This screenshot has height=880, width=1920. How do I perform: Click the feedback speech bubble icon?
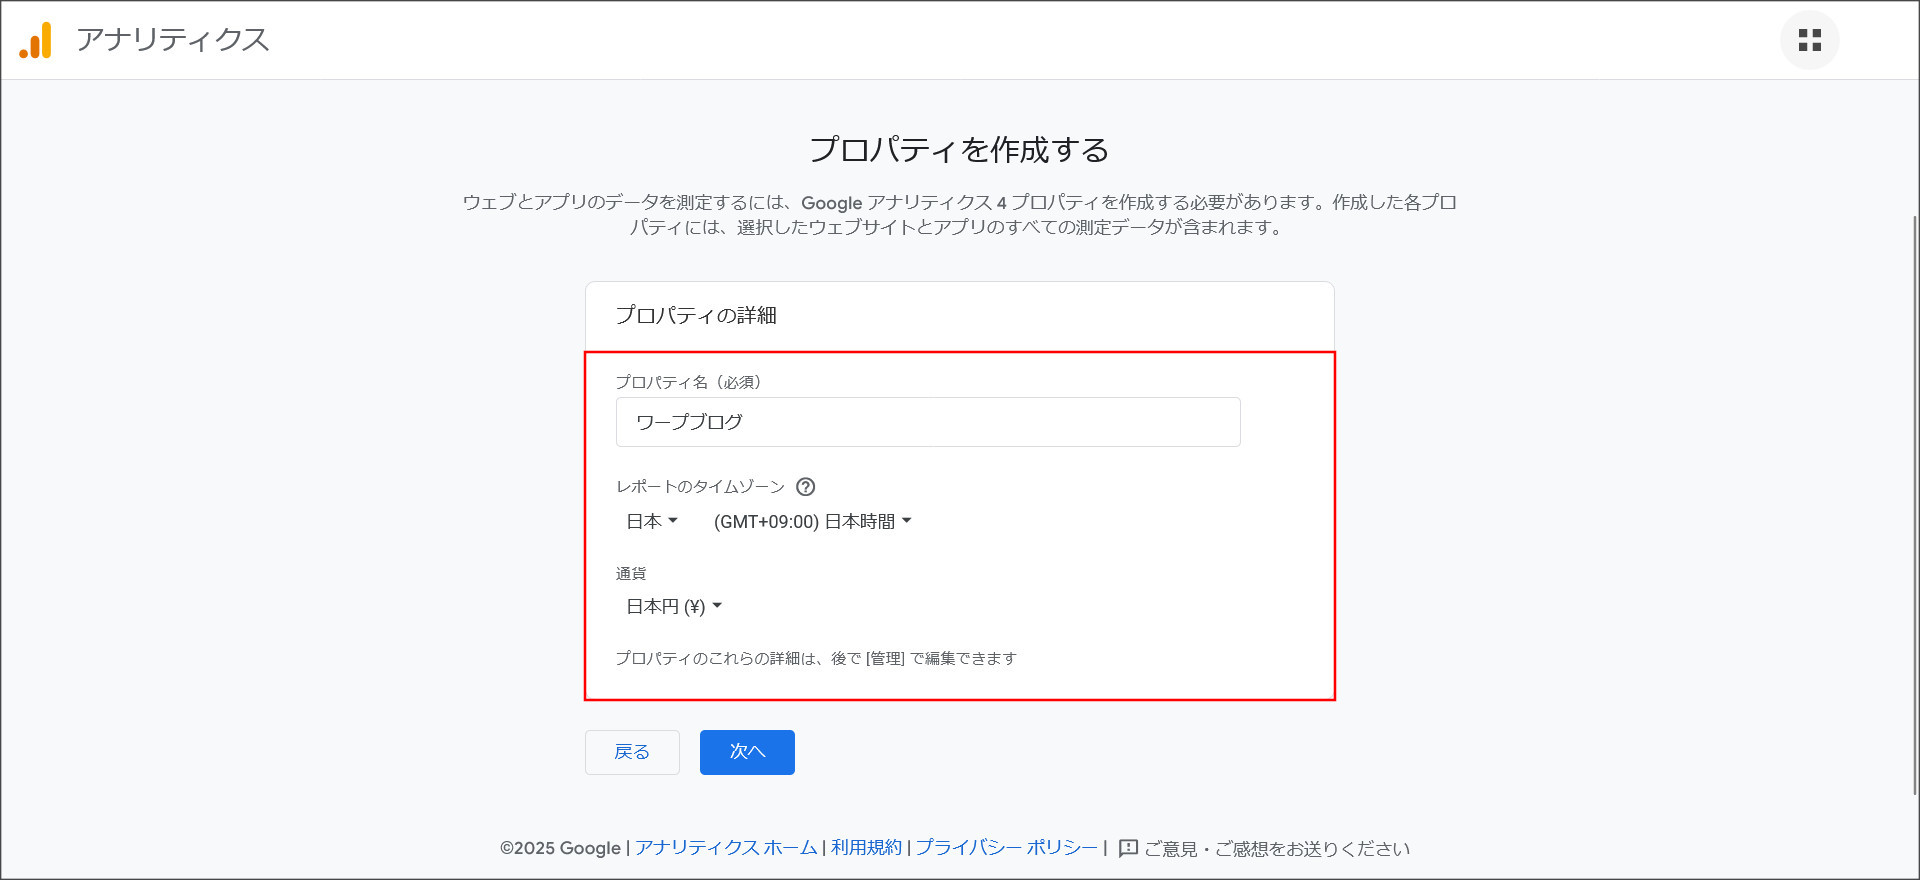click(x=1128, y=848)
